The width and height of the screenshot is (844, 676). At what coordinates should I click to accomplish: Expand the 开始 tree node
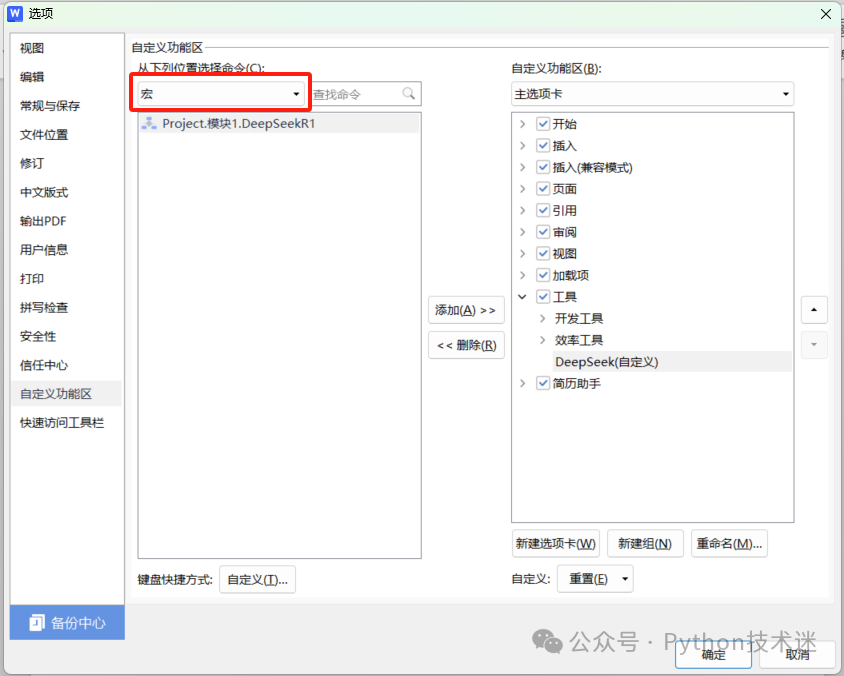[522, 124]
